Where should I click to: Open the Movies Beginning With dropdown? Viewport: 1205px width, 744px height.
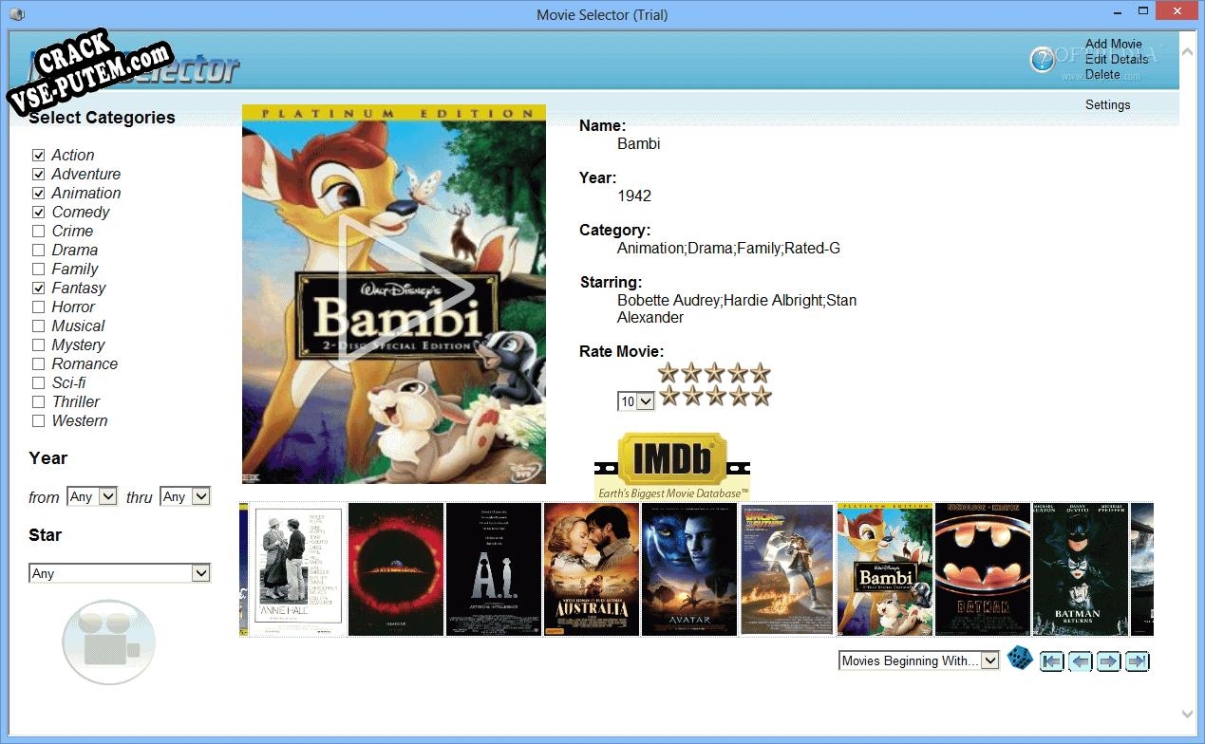click(919, 660)
